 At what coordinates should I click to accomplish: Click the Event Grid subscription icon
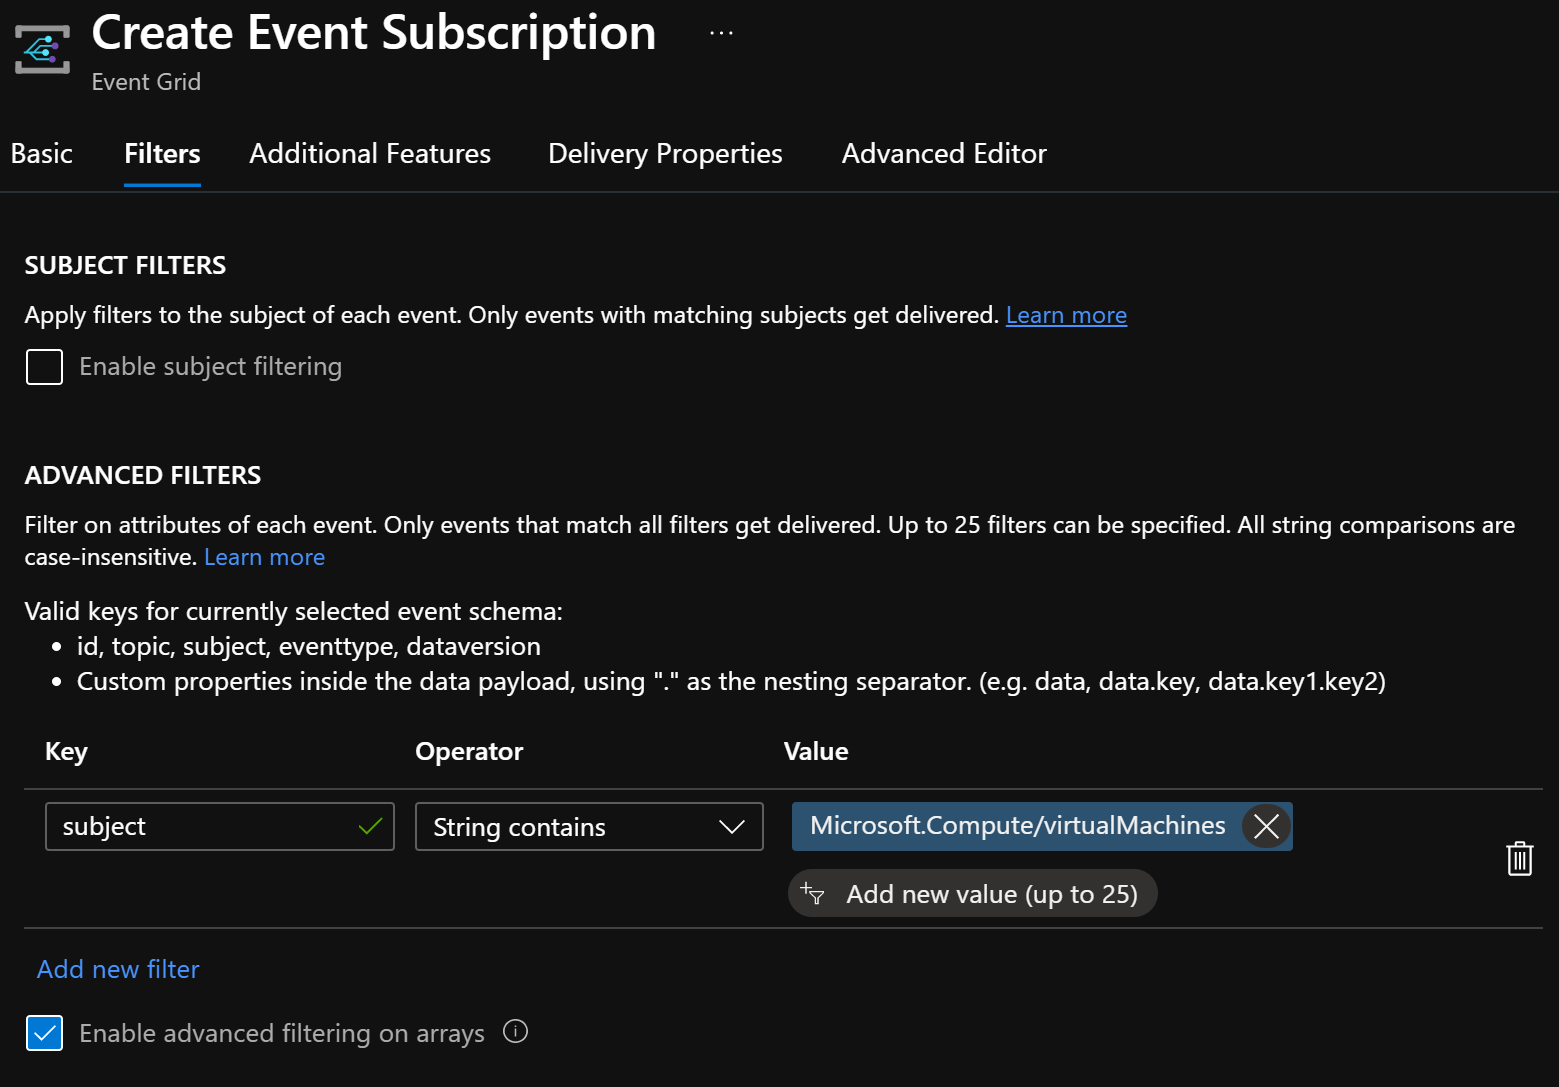click(41, 47)
